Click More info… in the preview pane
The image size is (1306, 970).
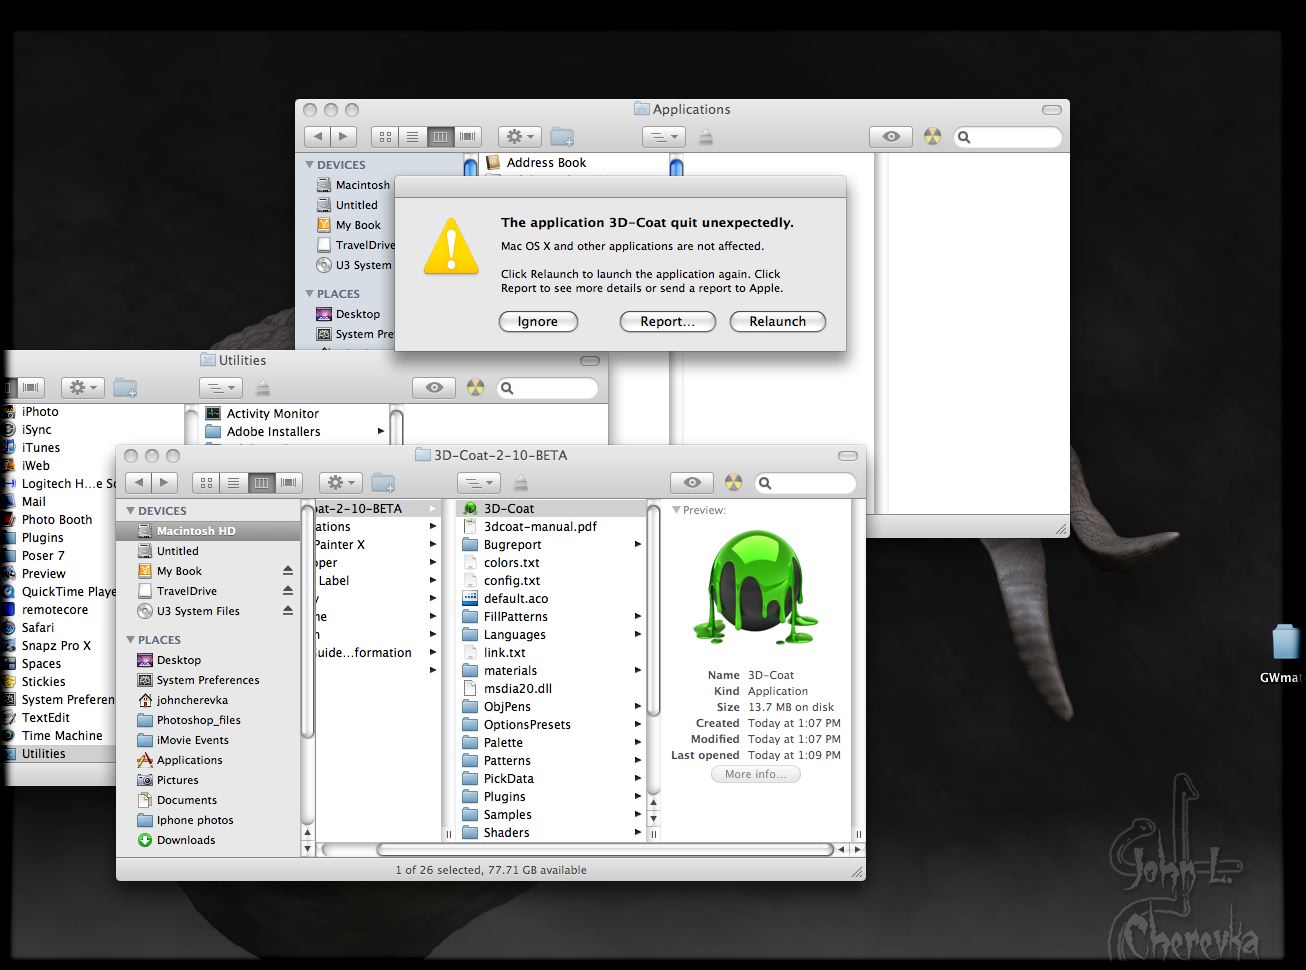click(756, 774)
